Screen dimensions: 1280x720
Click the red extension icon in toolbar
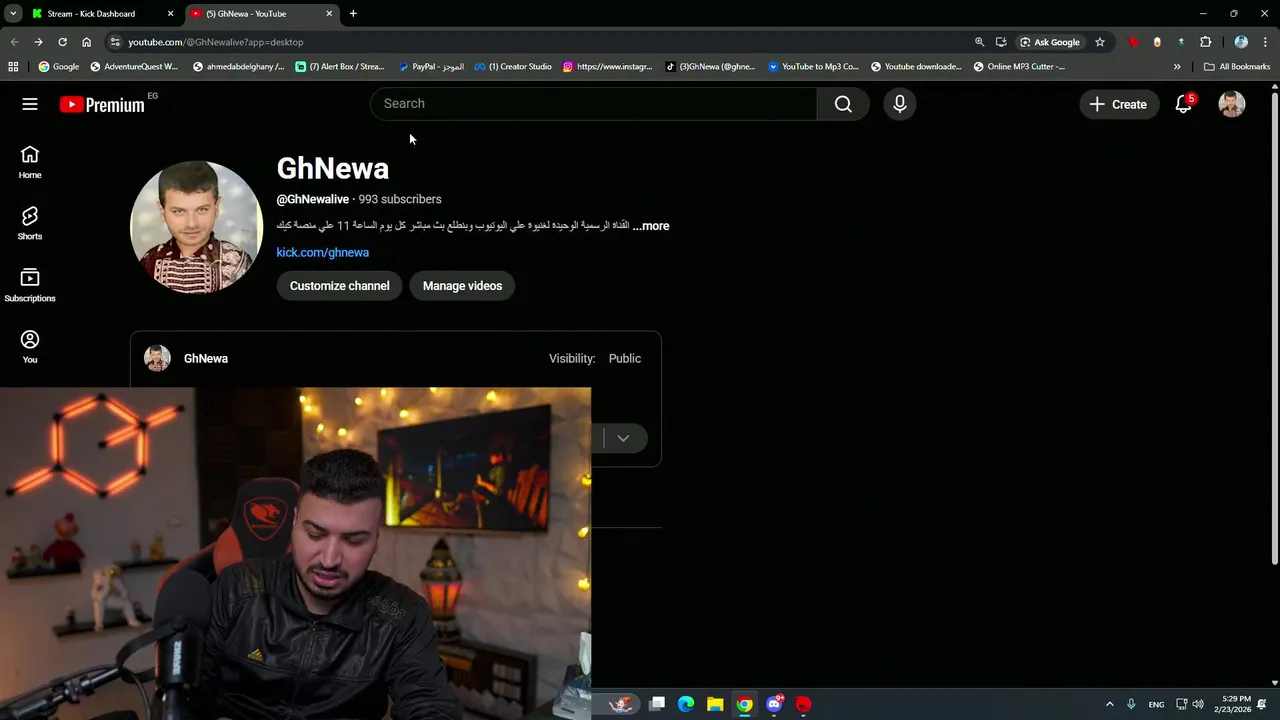point(1133,42)
